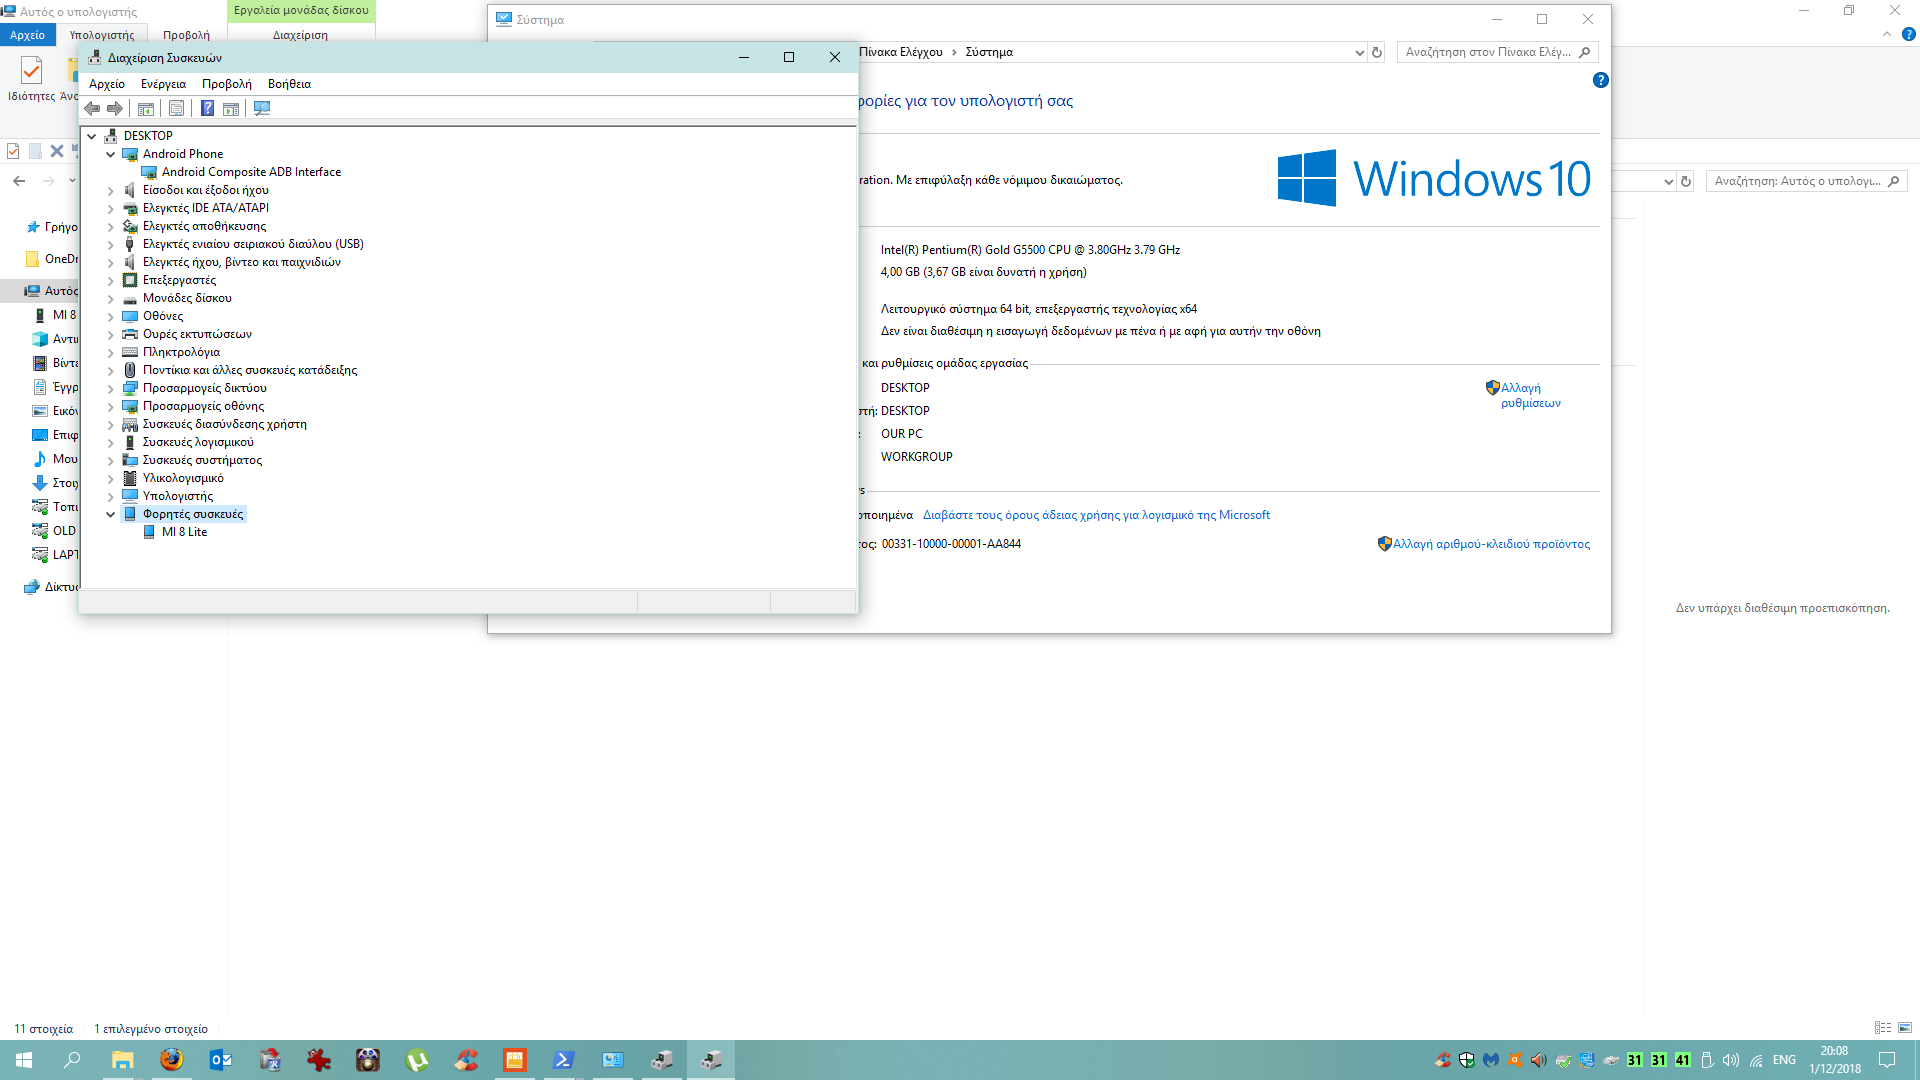Screen dimensions: 1920x1080
Task: Click the Show/Hide console tree toolbar icon
Action: pyautogui.click(x=146, y=108)
